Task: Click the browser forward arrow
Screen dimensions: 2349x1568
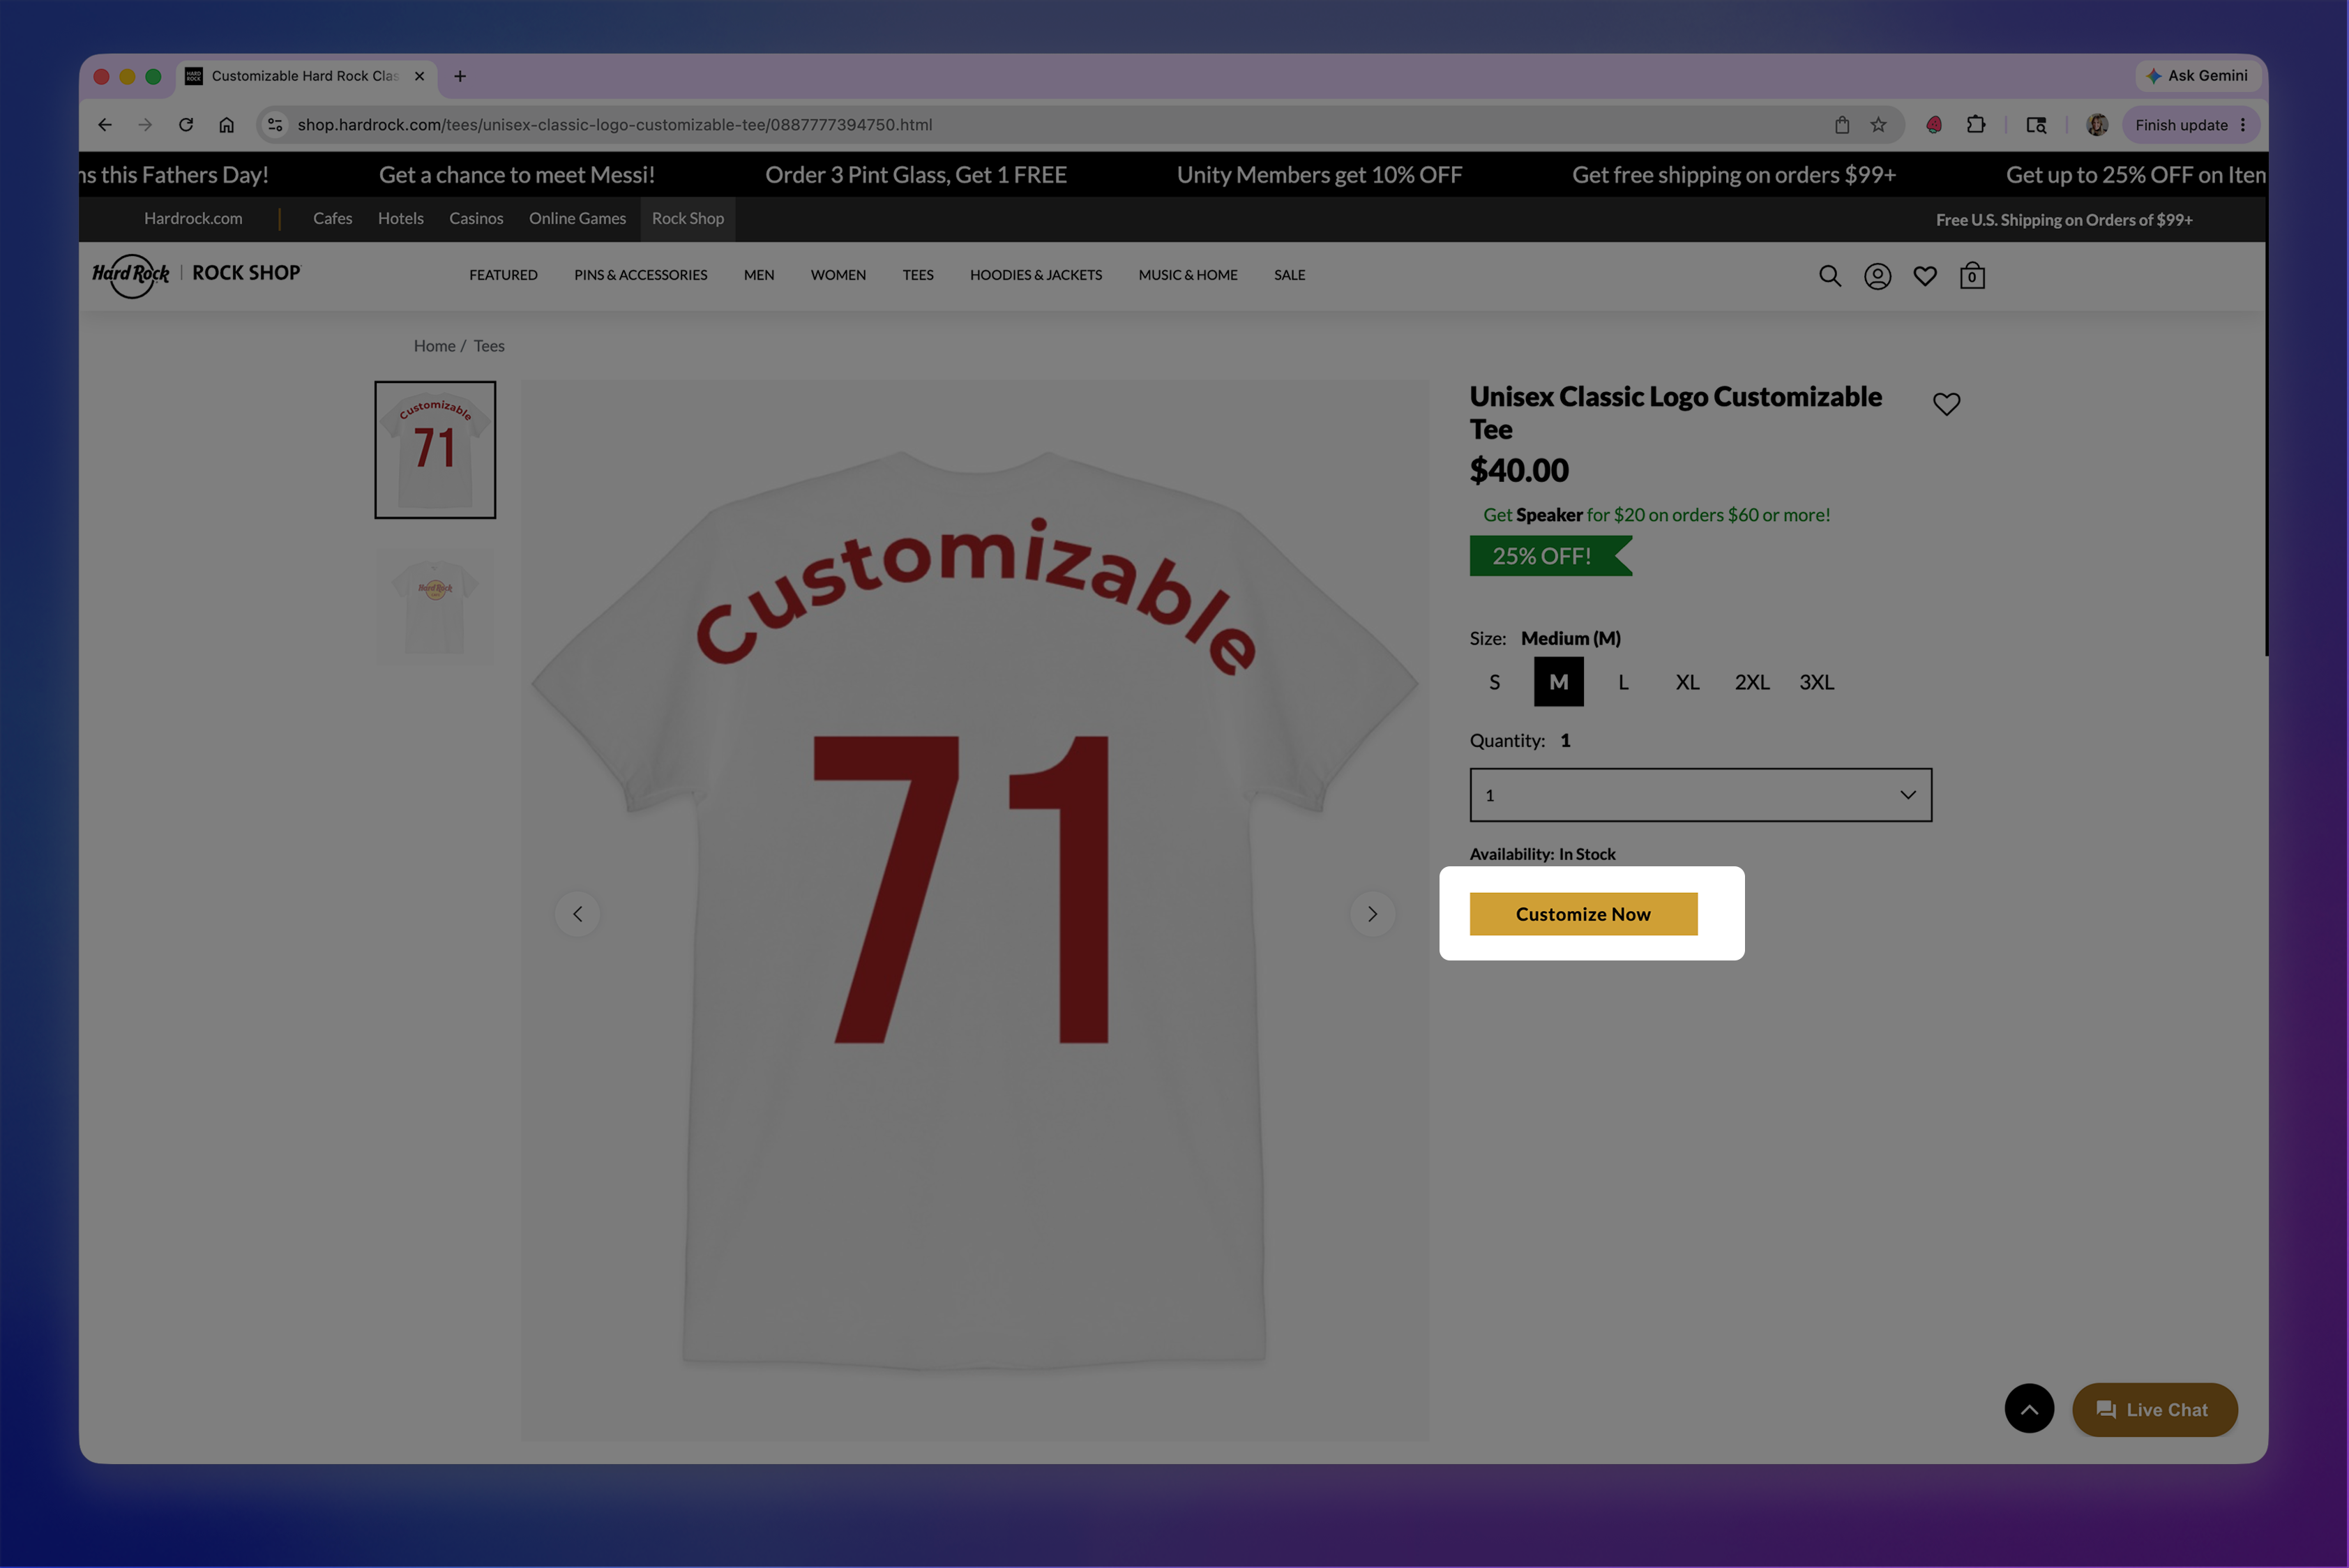Action: pyautogui.click(x=145, y=125)
